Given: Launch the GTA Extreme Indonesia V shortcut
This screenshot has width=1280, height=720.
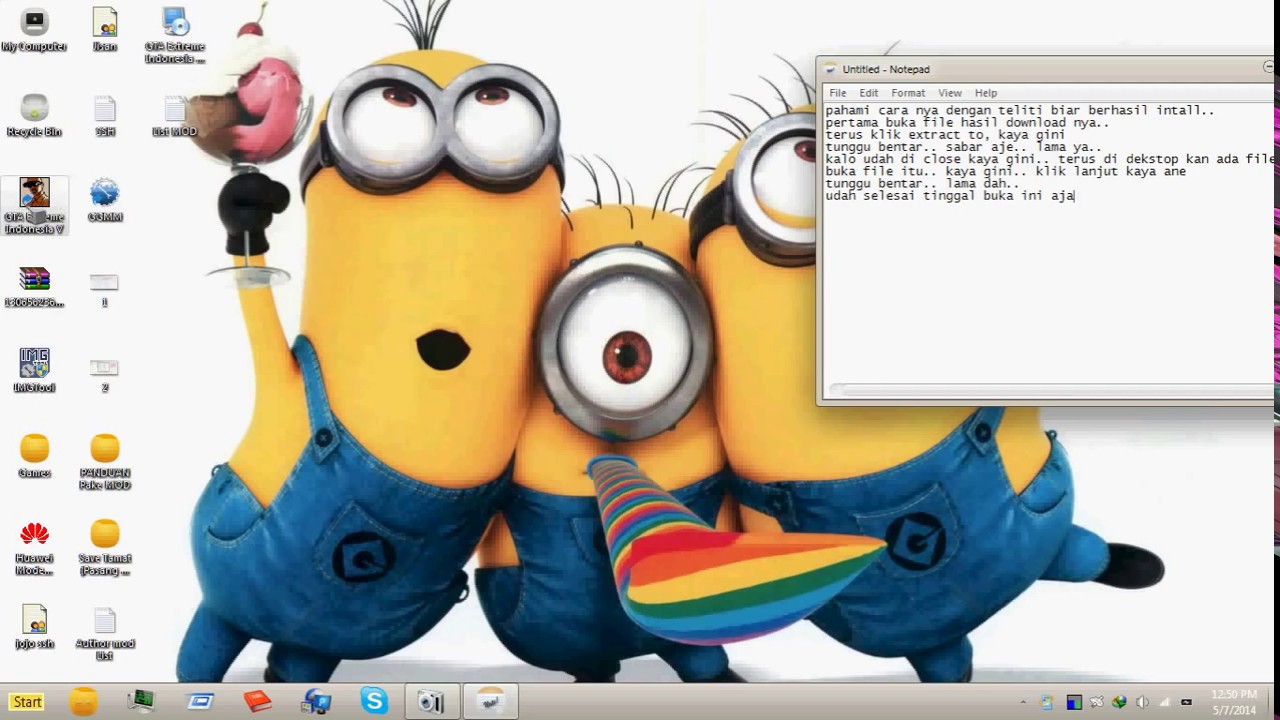Looking at the screenshot, I should pos(34,207).
